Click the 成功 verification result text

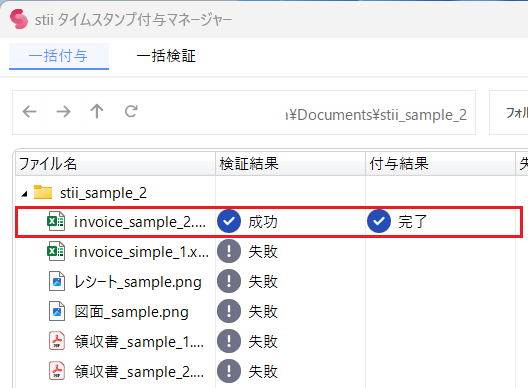[x=263, y=222]
